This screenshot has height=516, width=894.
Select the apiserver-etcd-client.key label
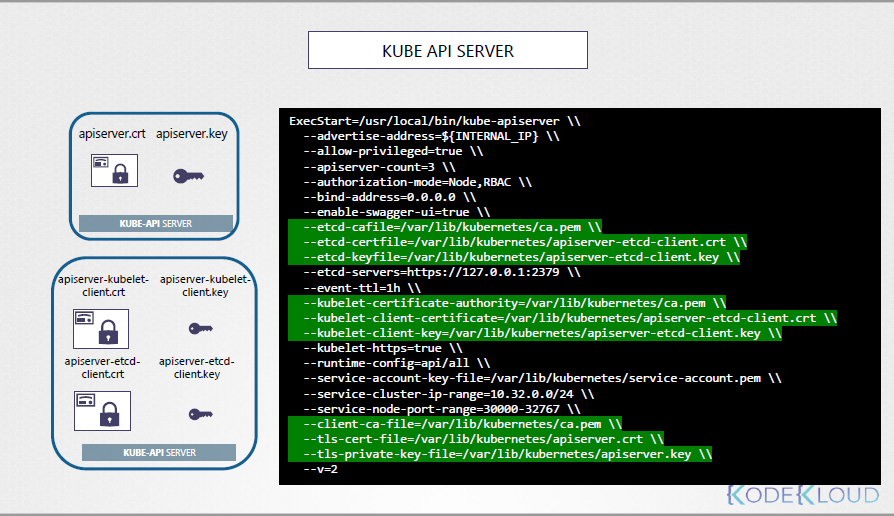coord(197,368)
